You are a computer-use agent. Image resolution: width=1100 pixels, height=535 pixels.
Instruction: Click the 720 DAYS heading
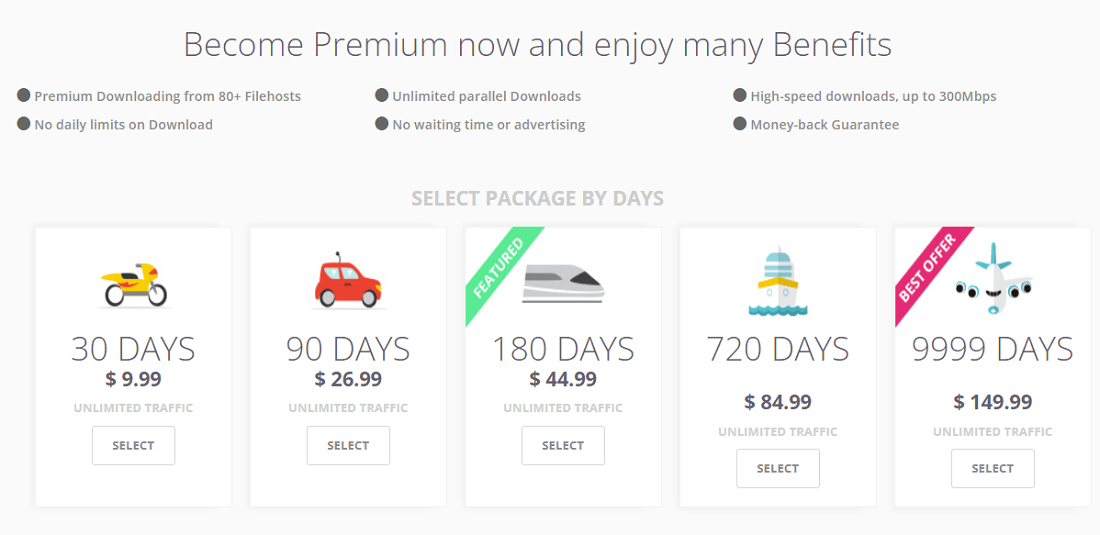(x=777, y=349)
